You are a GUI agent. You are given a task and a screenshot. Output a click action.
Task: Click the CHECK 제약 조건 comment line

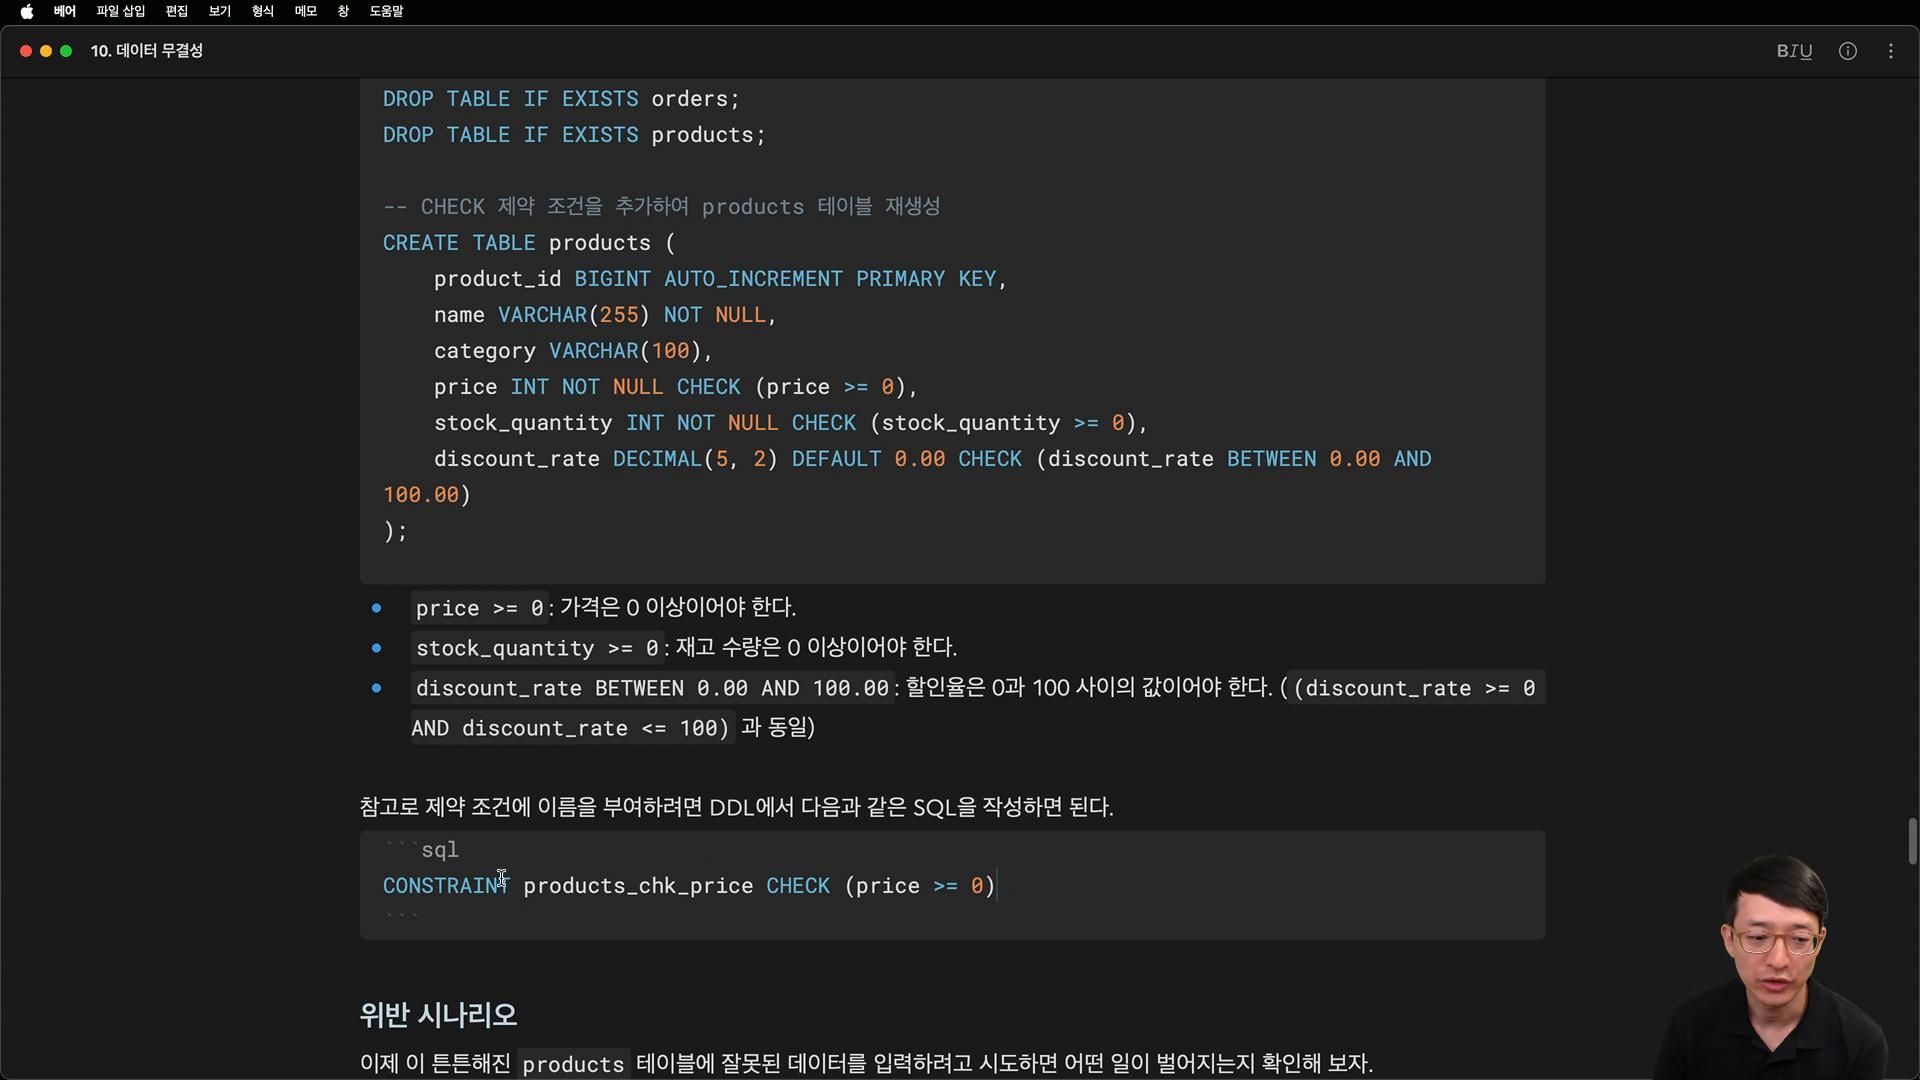click(x=661, y=207)
